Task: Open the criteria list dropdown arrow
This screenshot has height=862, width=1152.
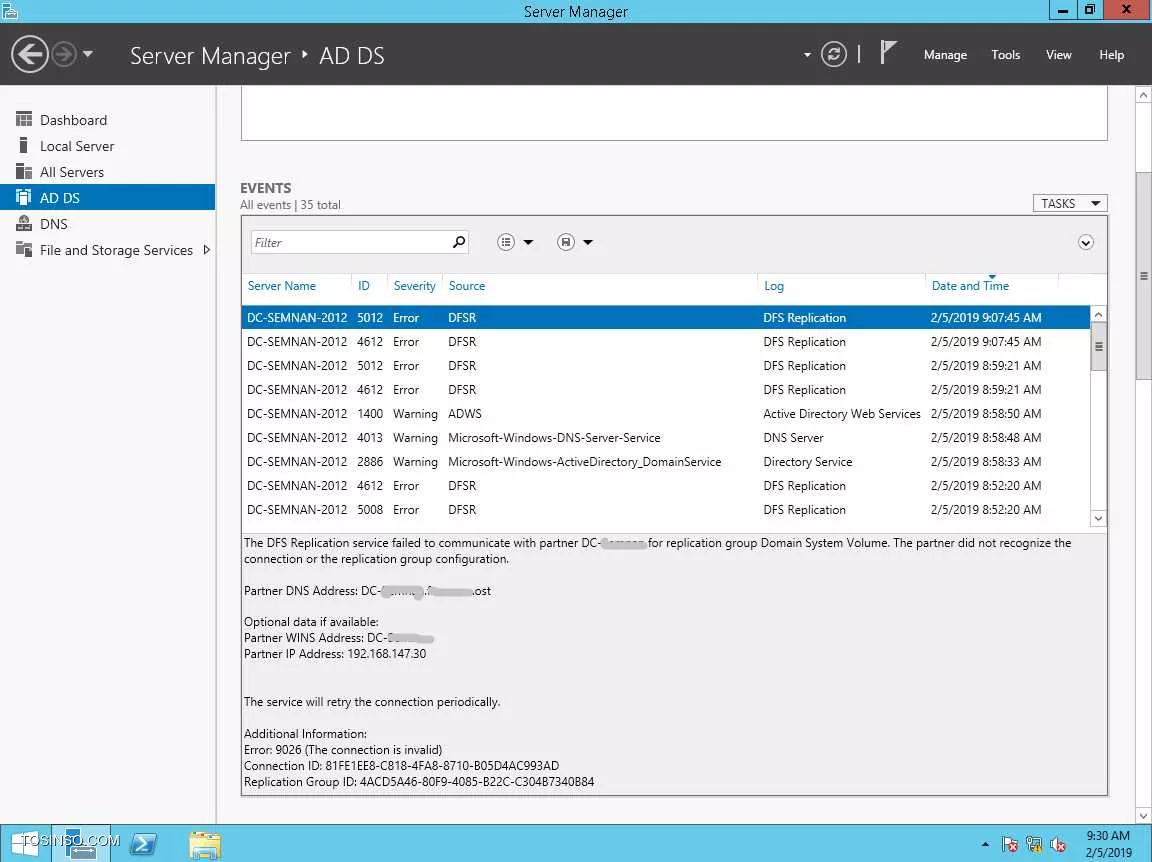Action: 528,243
